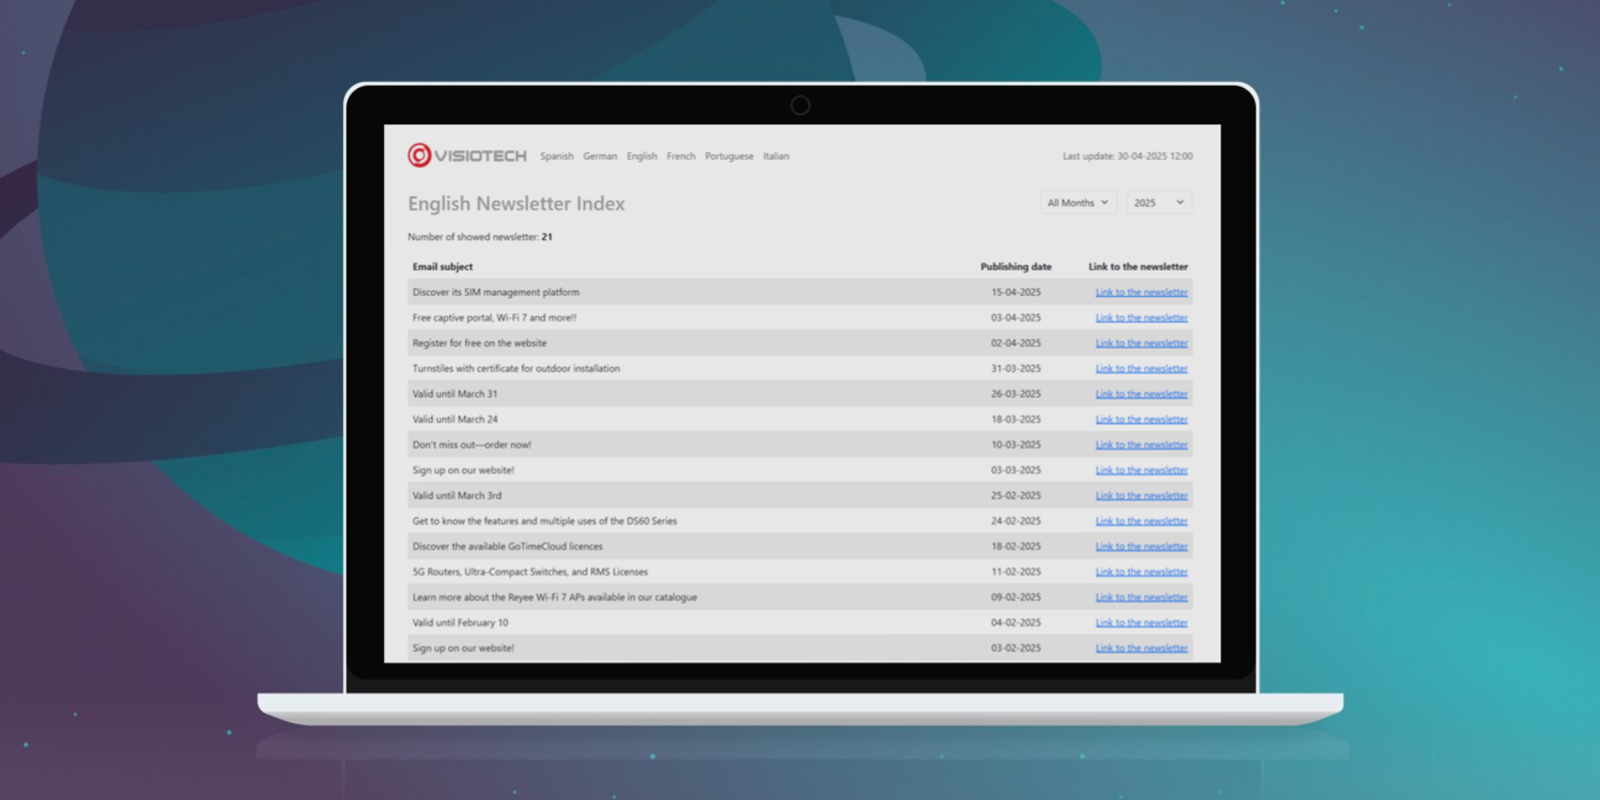Open Don't miss out newsletter link
The height and width of the screenshot is (800, 1600).
coord(1141,445)
